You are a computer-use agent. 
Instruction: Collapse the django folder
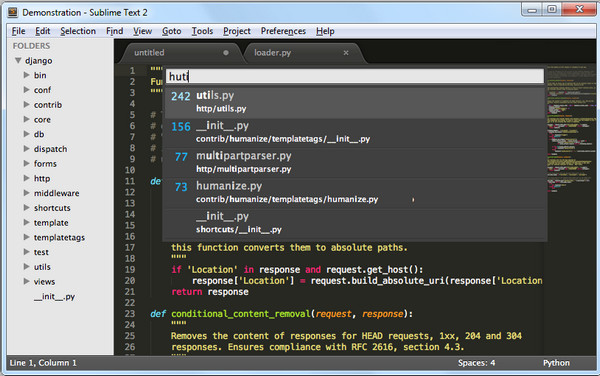tap(18, 60)
